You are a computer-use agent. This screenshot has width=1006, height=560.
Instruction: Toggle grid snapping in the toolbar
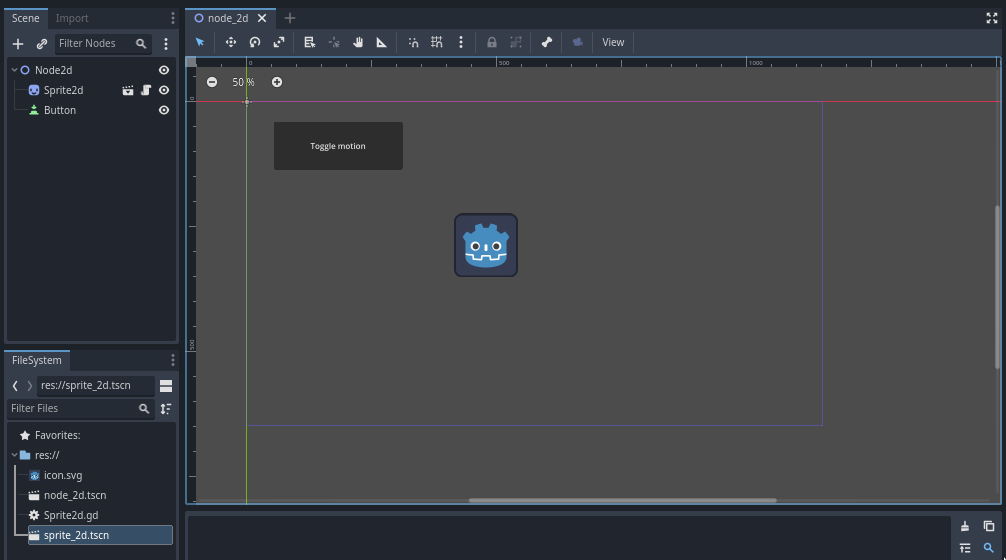pyautogui.click(x=437, y=42)
